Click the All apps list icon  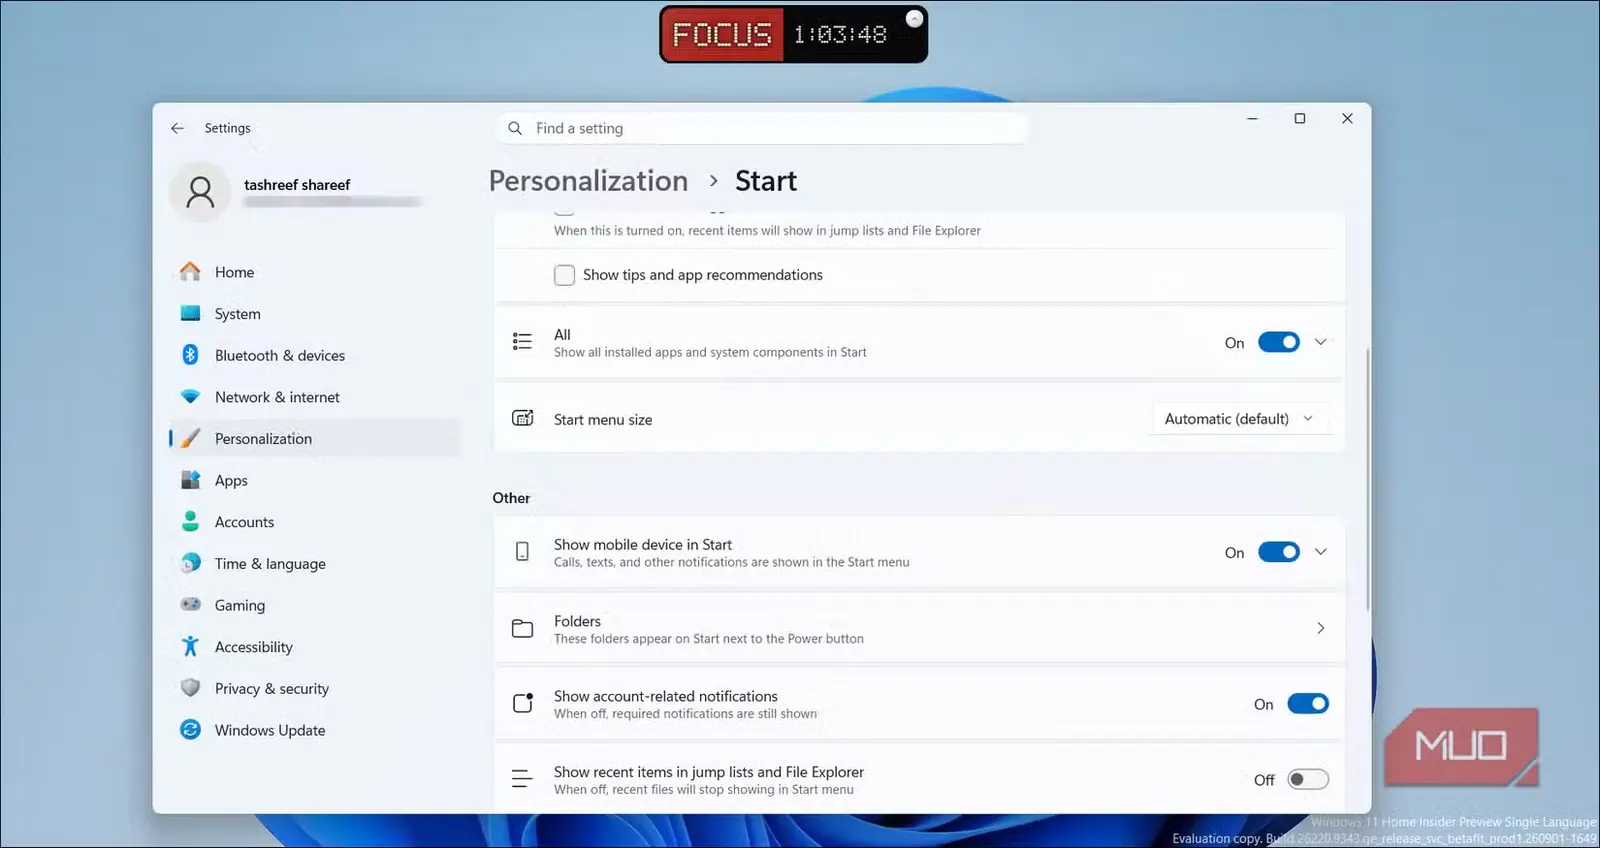coord(522,342)
